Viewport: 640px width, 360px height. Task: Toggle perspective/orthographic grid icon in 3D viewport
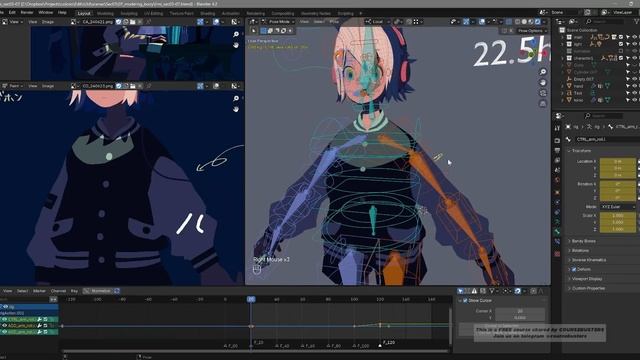[543, 104]
